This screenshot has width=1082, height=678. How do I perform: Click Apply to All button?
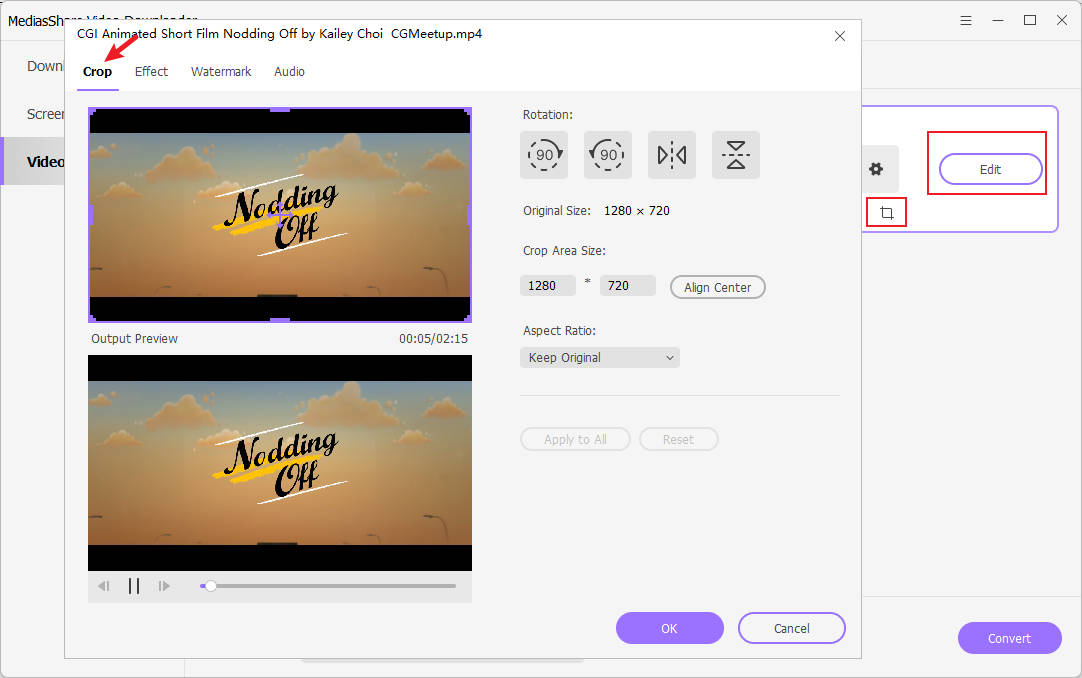[x=576, y=439]
